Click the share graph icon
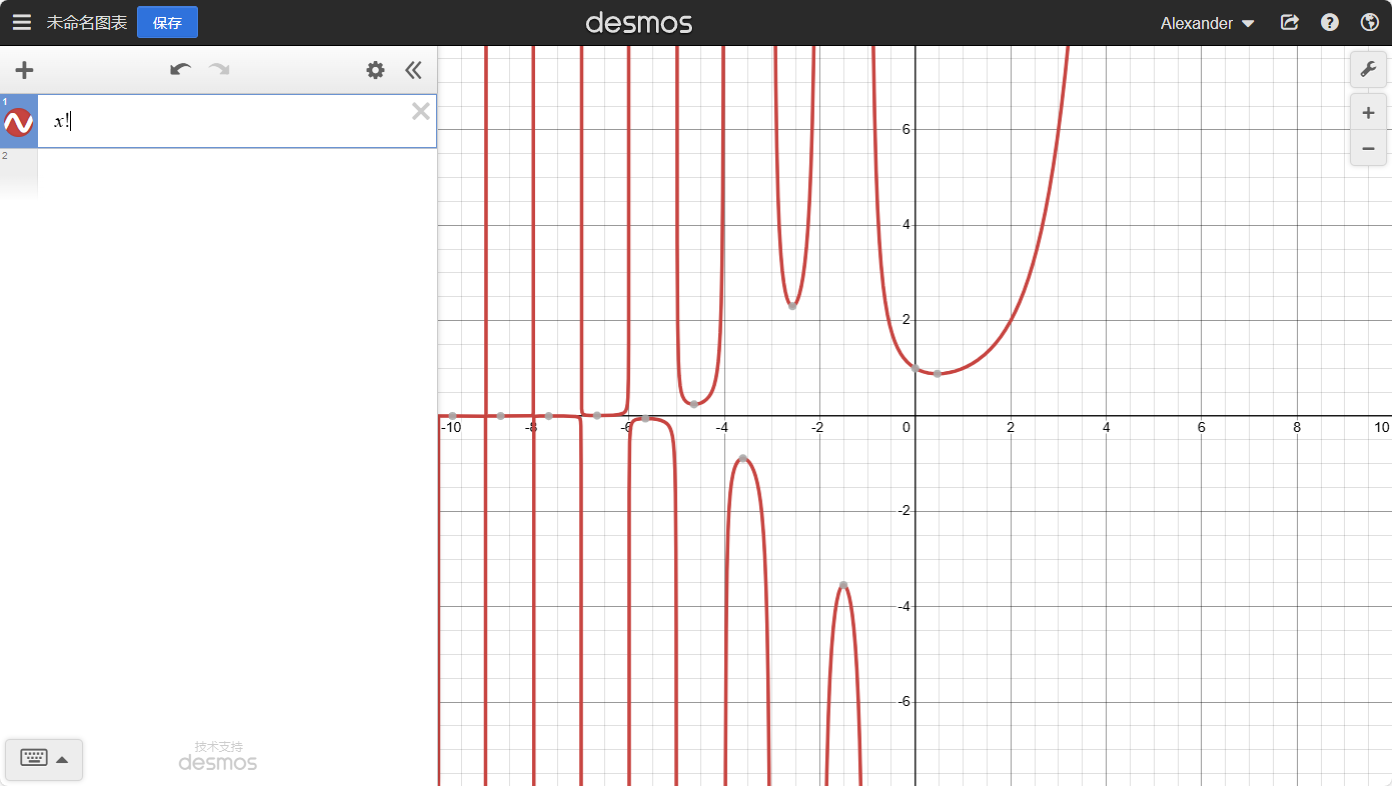The height and width of the screenshot is (786, 1392). 1290,22
